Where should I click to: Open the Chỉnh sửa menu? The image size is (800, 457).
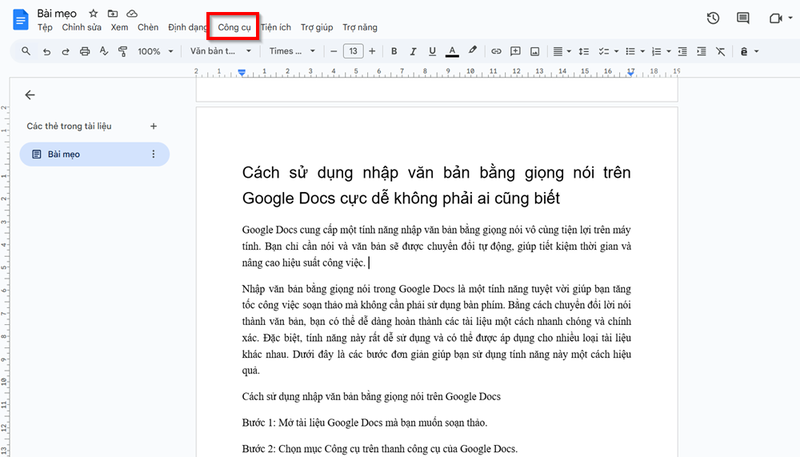(82, 27)
